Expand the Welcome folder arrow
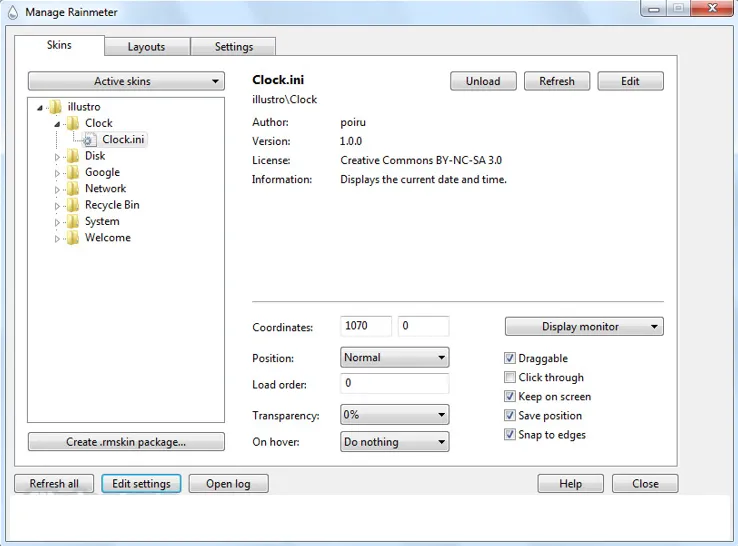738x546 pixels. click(57, 239)
